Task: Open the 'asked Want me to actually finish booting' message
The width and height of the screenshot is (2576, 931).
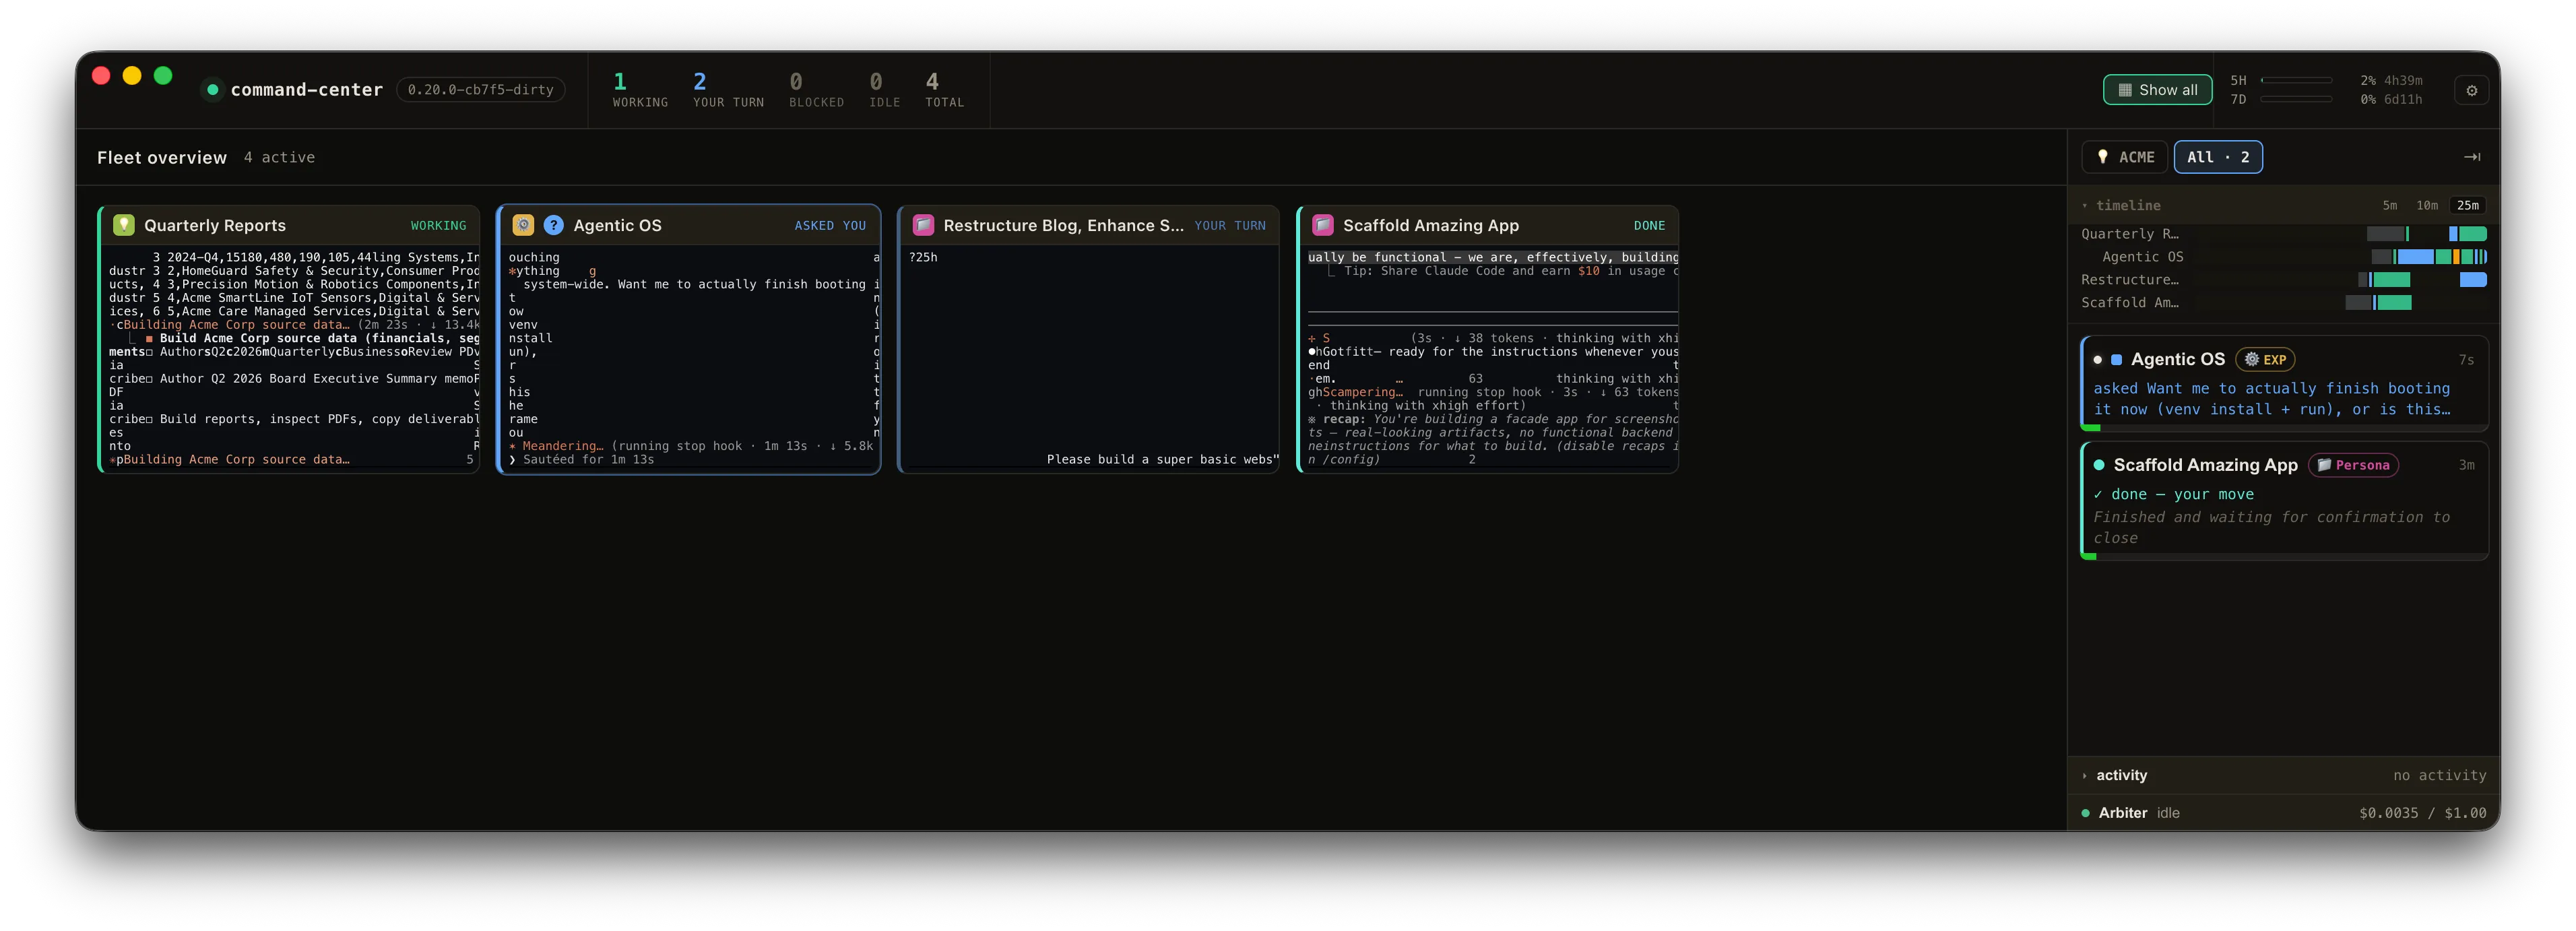Action: pos(2271,399)
